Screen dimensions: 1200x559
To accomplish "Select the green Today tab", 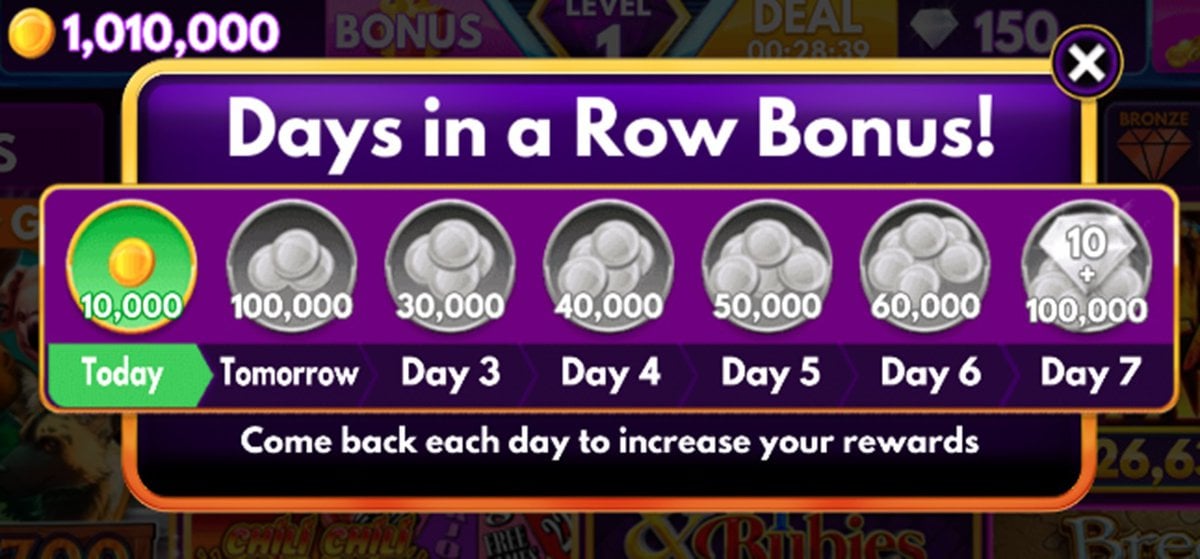I will pyautogui.click(x=122, y=374).
